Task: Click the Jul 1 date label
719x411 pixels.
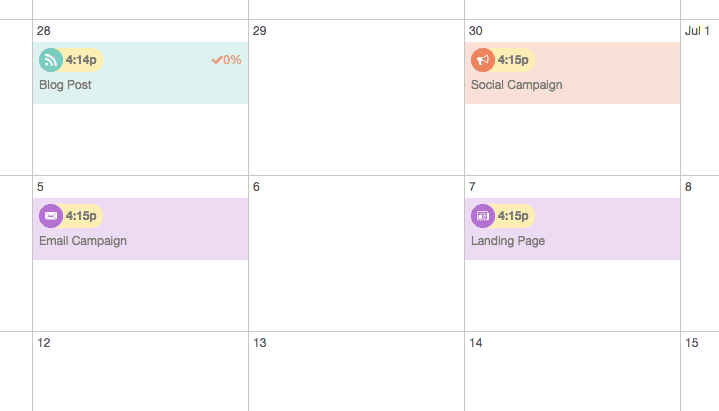Action: pos(697,31)
